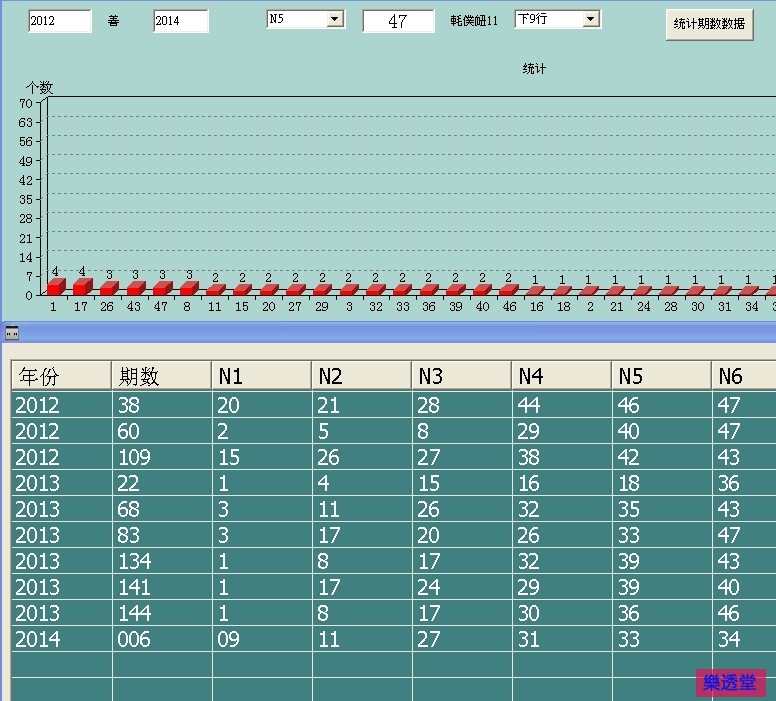Click period 141 cell in the table

click(x=161, y=587)
